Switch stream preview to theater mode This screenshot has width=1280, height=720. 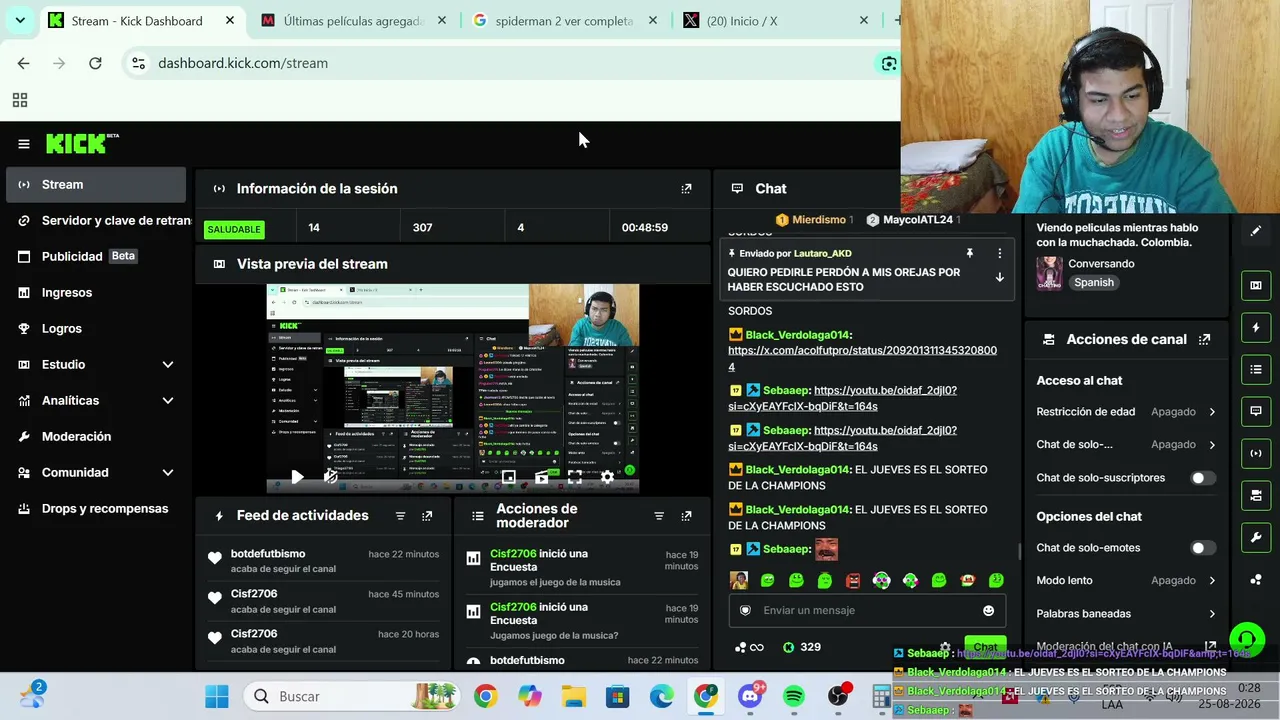pos(541,477)
